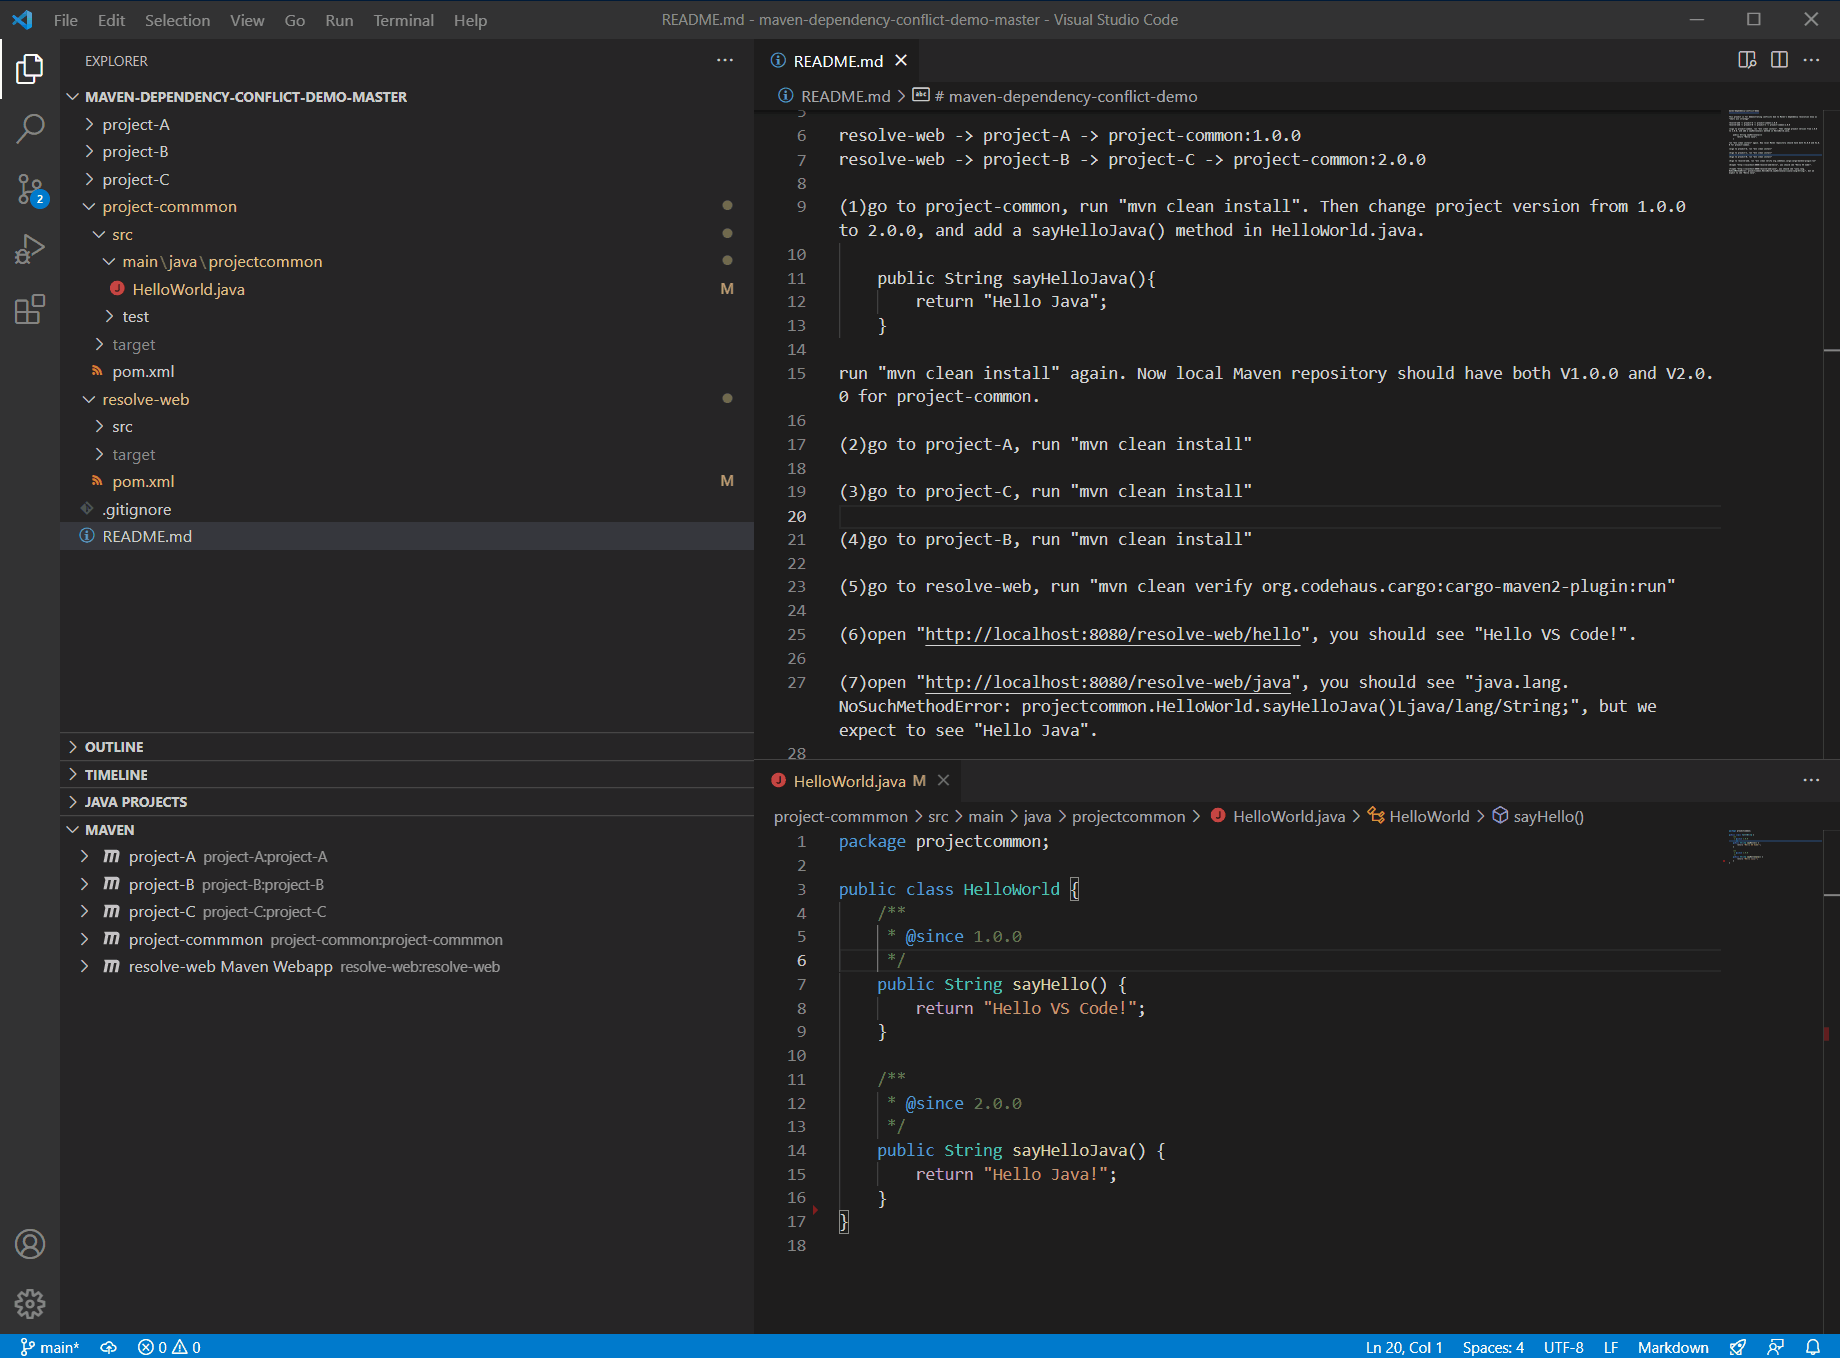Close the README.md tab
This screenshot has height=1358, width=1840.
click(901, 61)
